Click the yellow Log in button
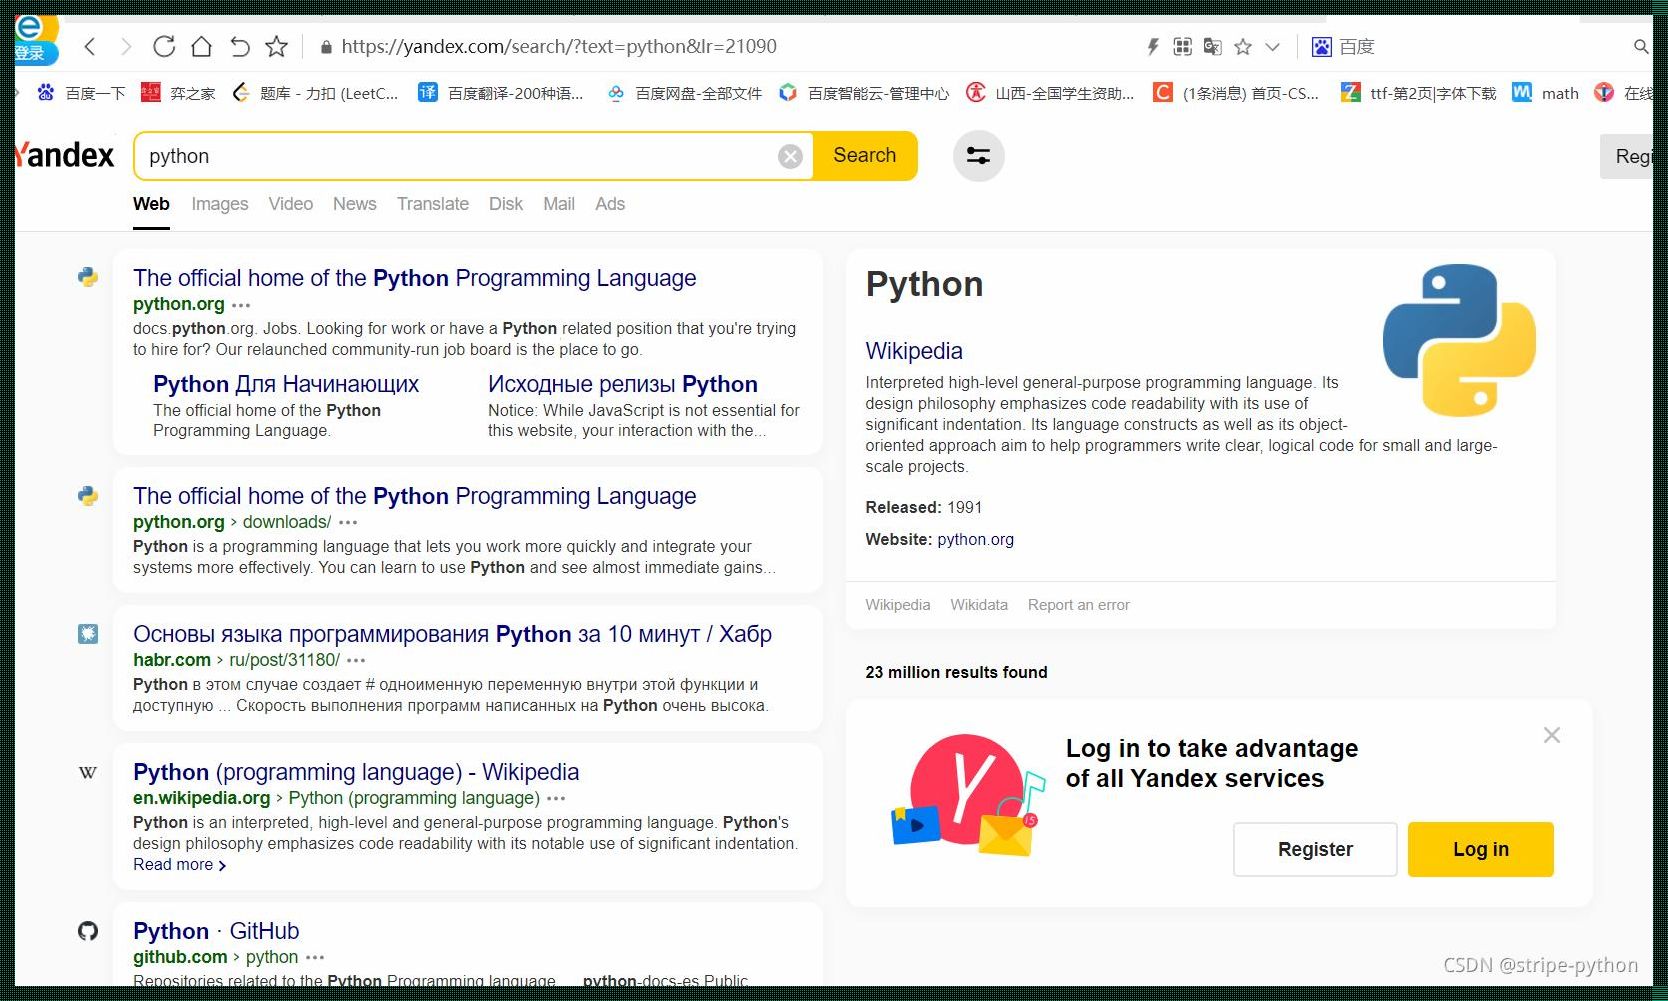The width and height of the screenshot is (1668, 1001). (x=1481, y=849)
